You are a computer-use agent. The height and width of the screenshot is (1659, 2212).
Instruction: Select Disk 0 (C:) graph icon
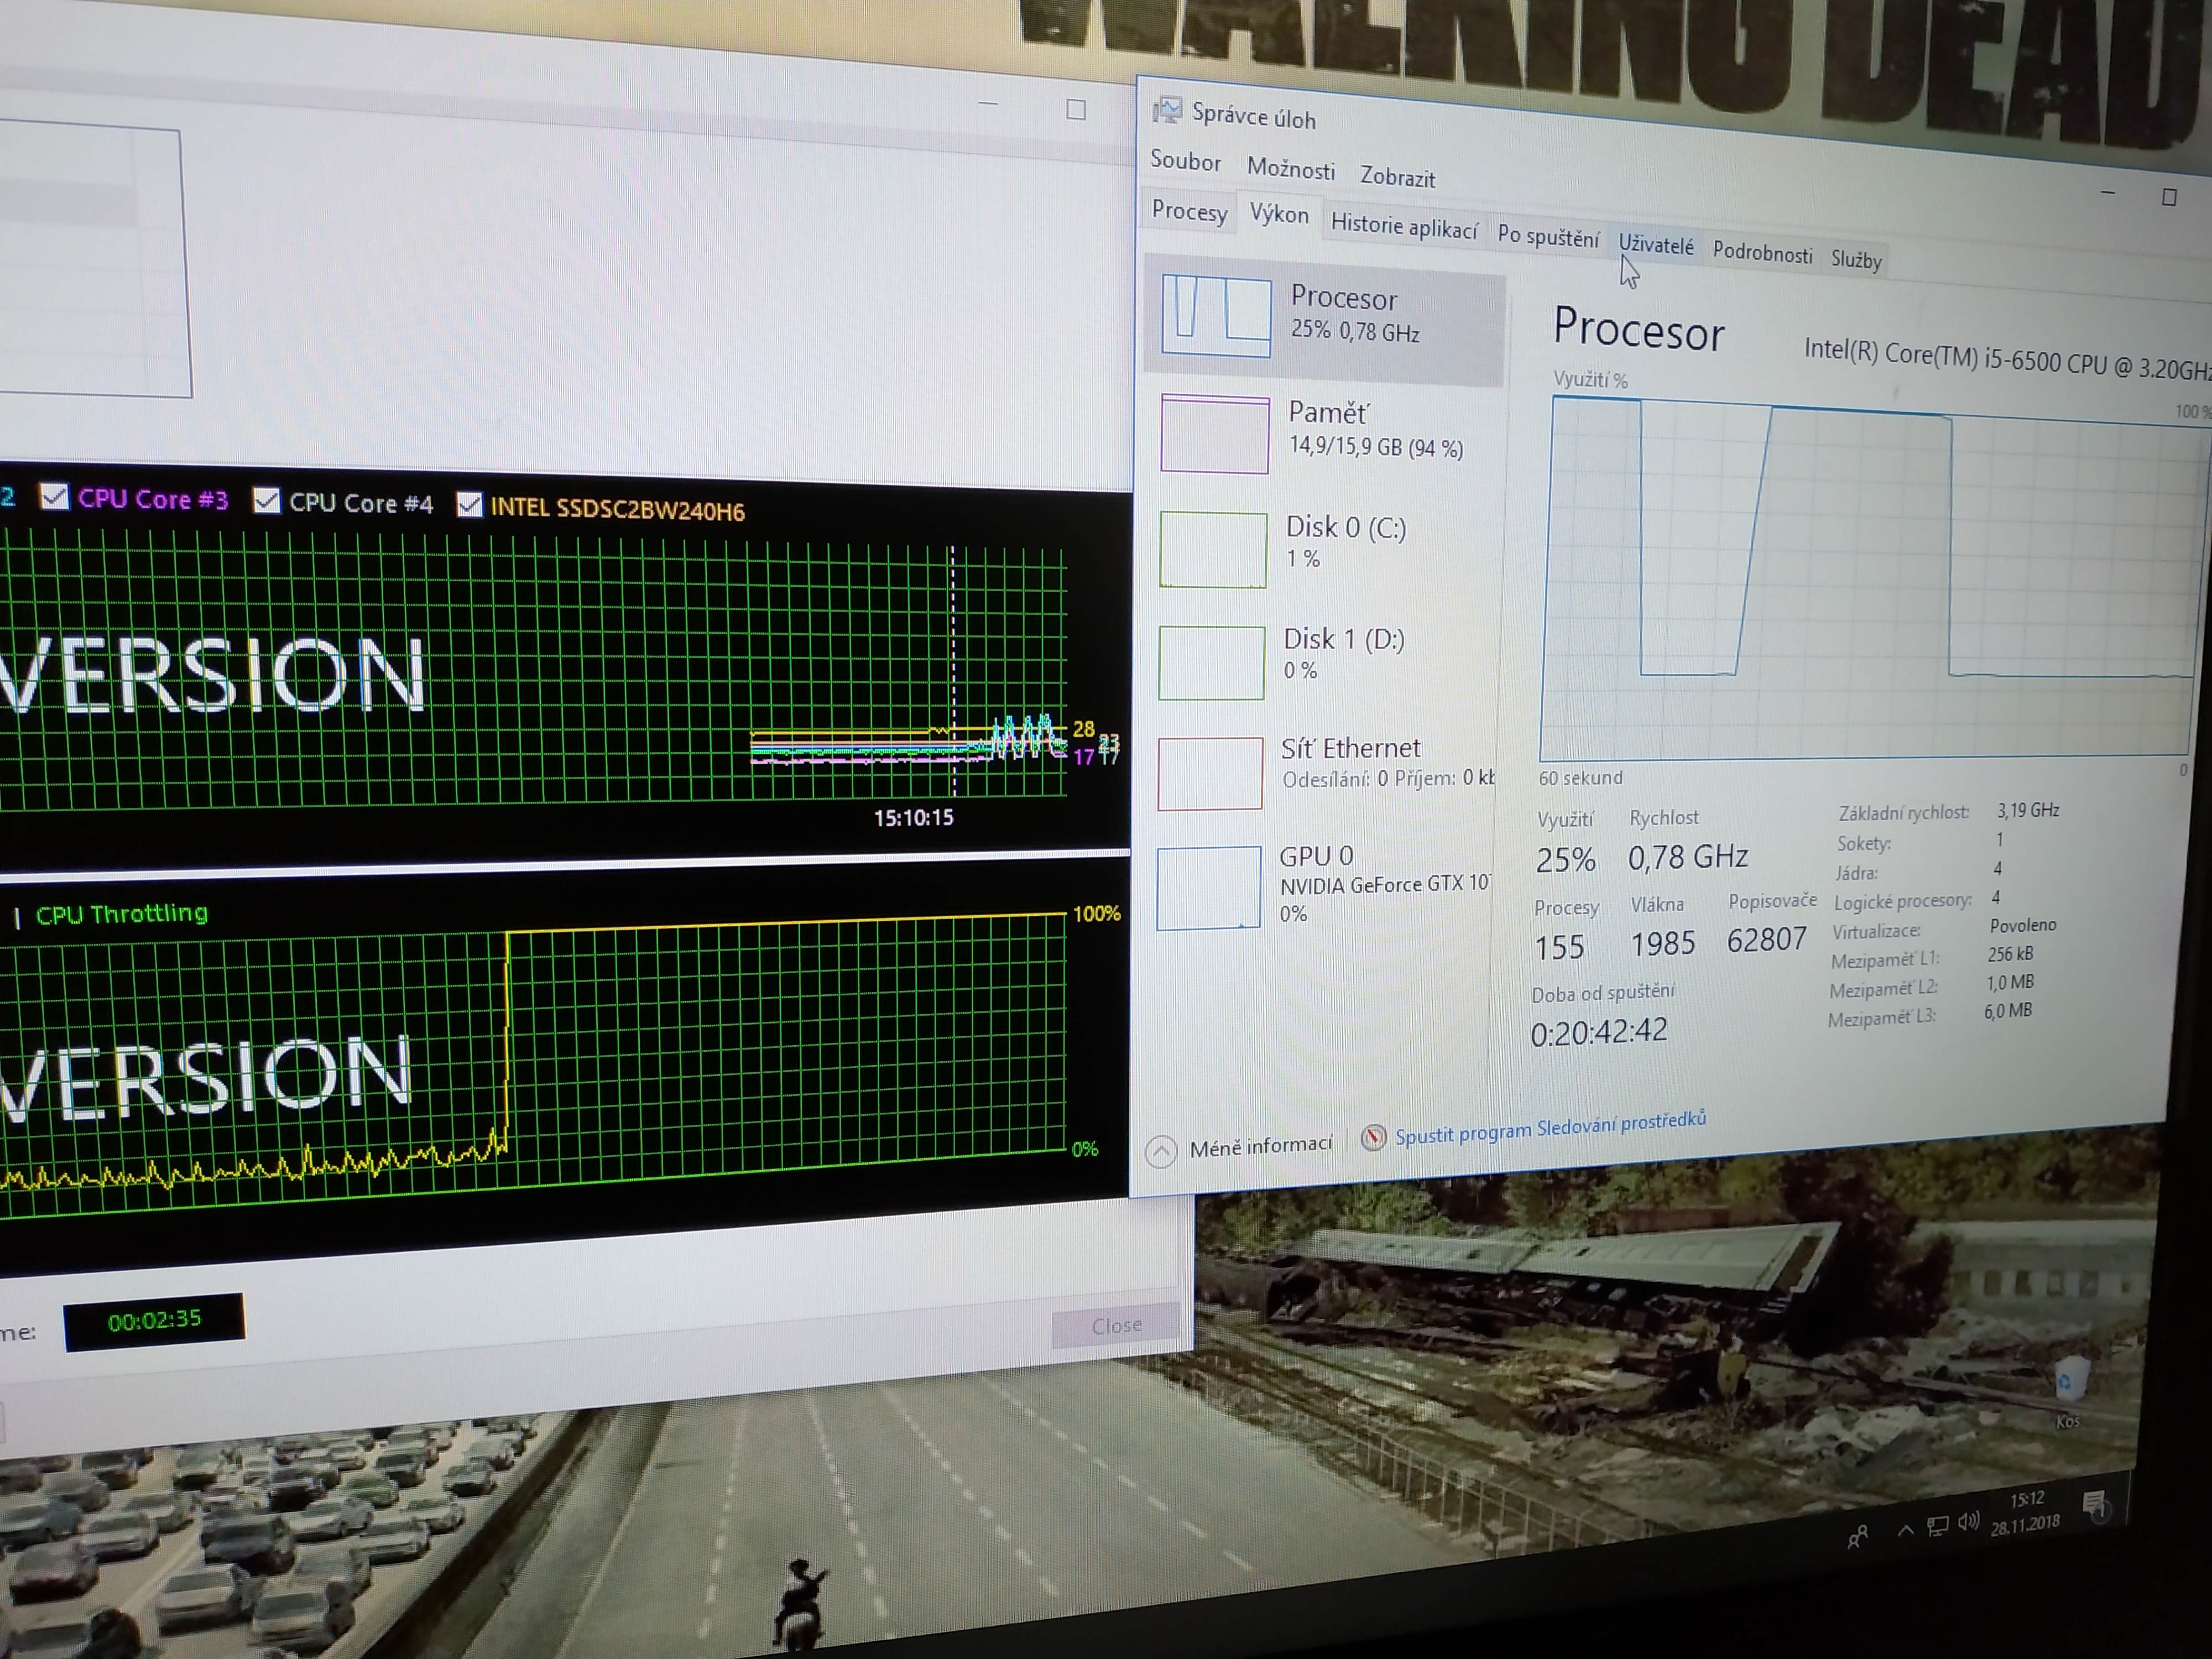click(x=1212, y=549)
